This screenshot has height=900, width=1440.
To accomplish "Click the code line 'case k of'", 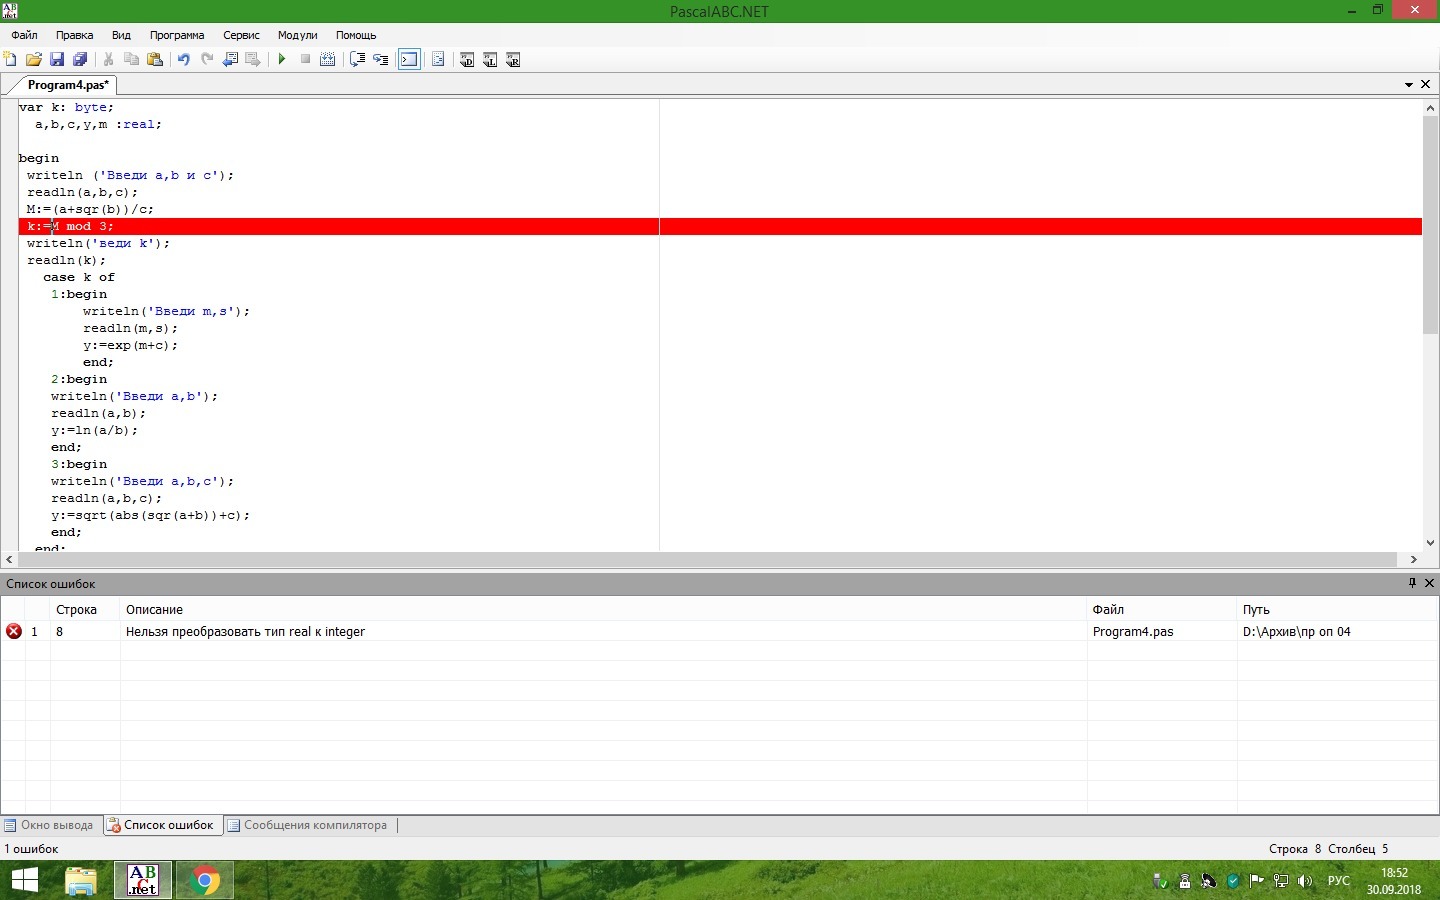I will [79, 278].
